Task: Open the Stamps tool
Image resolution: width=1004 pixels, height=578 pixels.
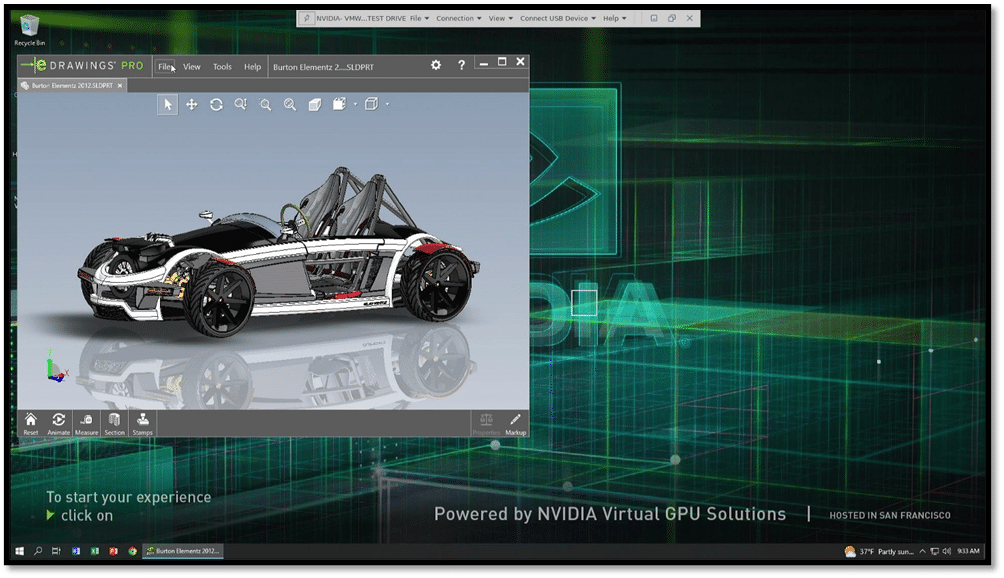Action: (x=143, y=424)
